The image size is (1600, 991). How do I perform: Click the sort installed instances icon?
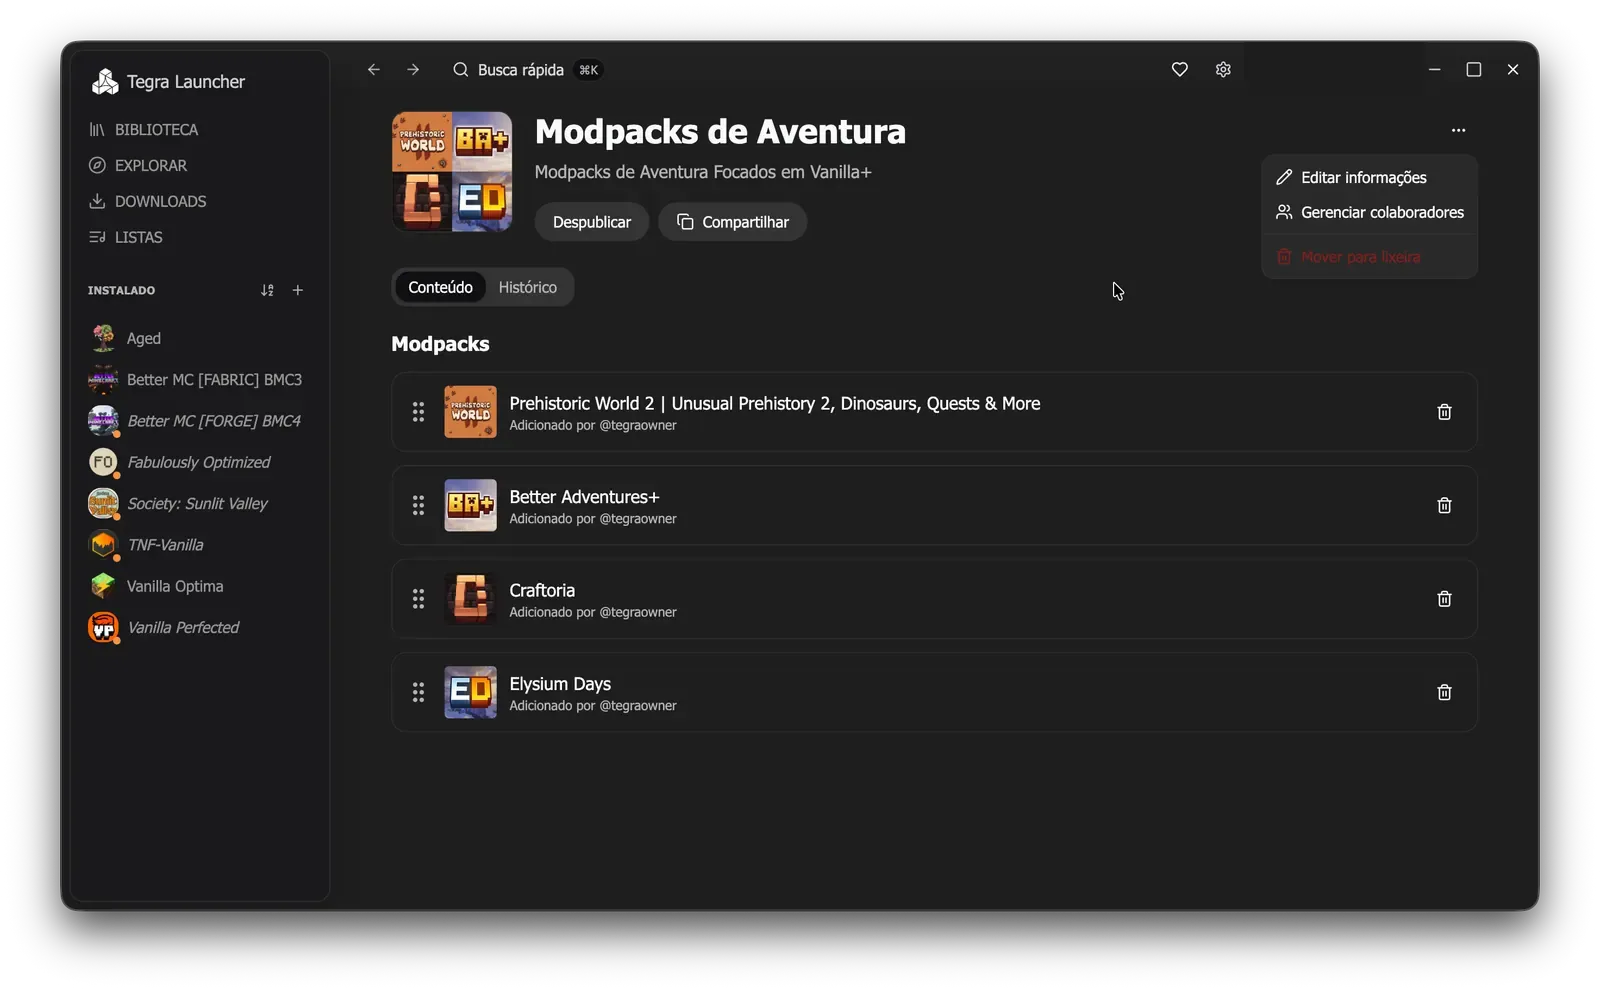click(x=267, y=291)
